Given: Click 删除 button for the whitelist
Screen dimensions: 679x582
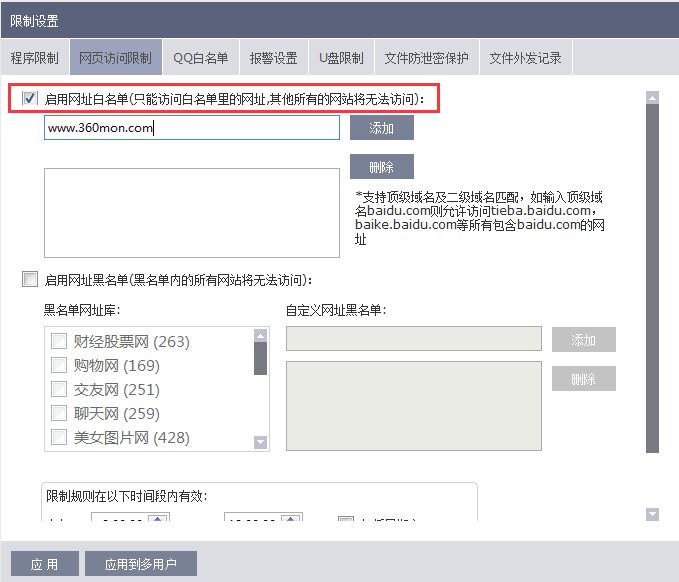Looking at the screenshot, I should click(381, 166).
